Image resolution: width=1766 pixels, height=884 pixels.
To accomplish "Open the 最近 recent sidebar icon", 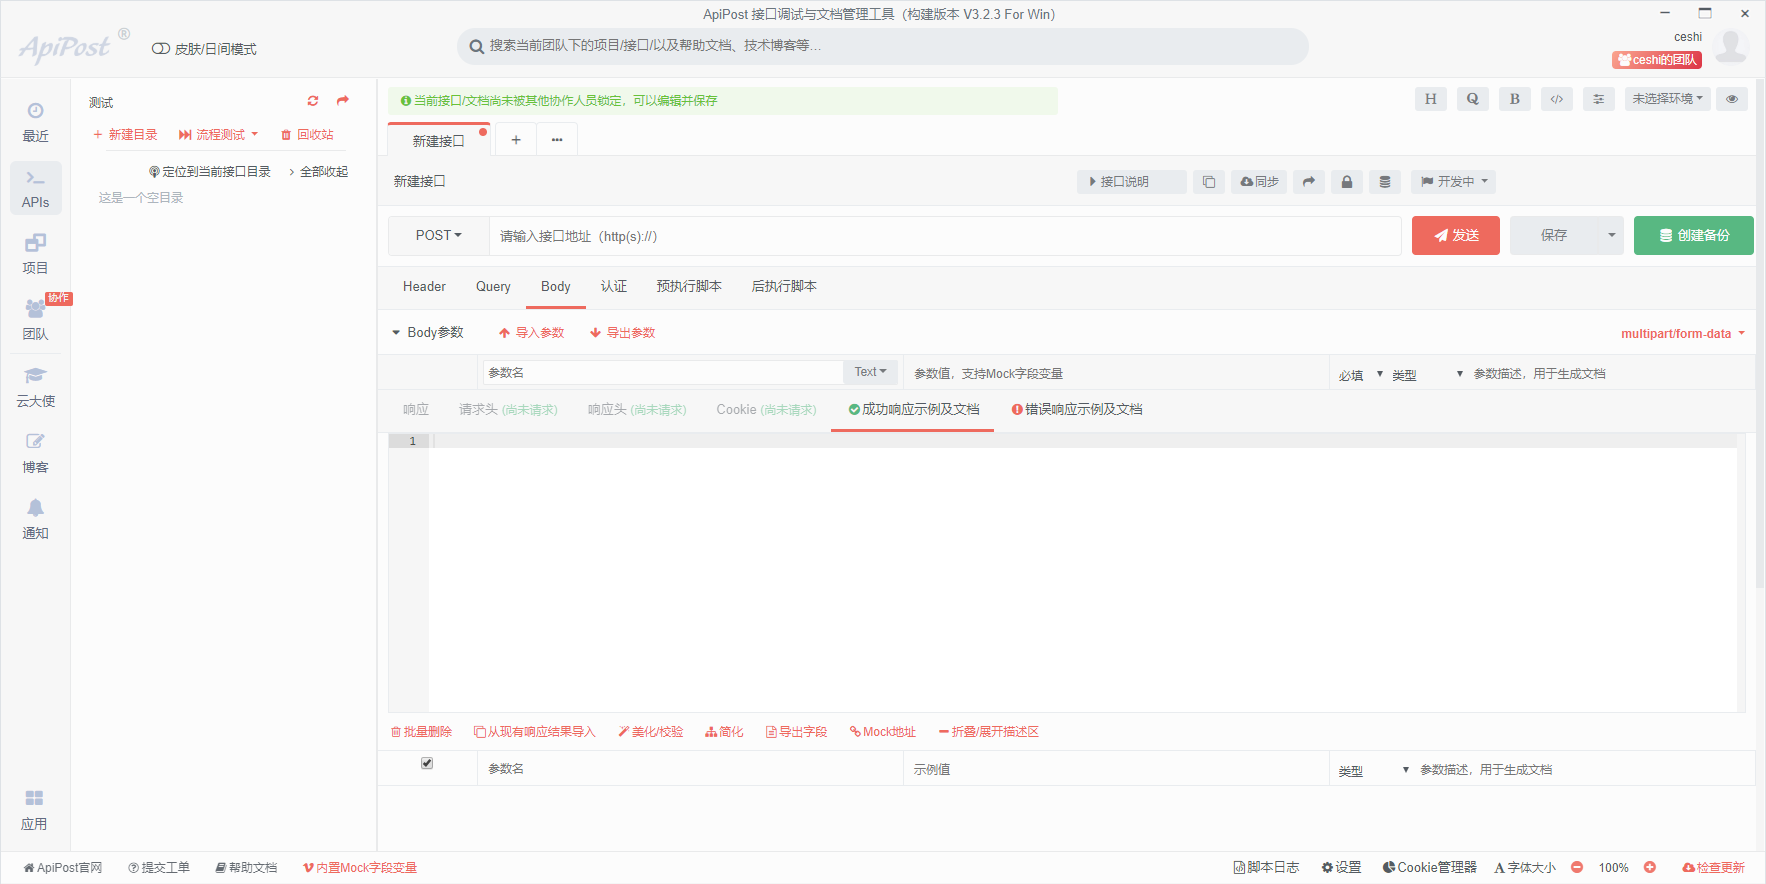I will pyautogui.click(x=35, y=122).
